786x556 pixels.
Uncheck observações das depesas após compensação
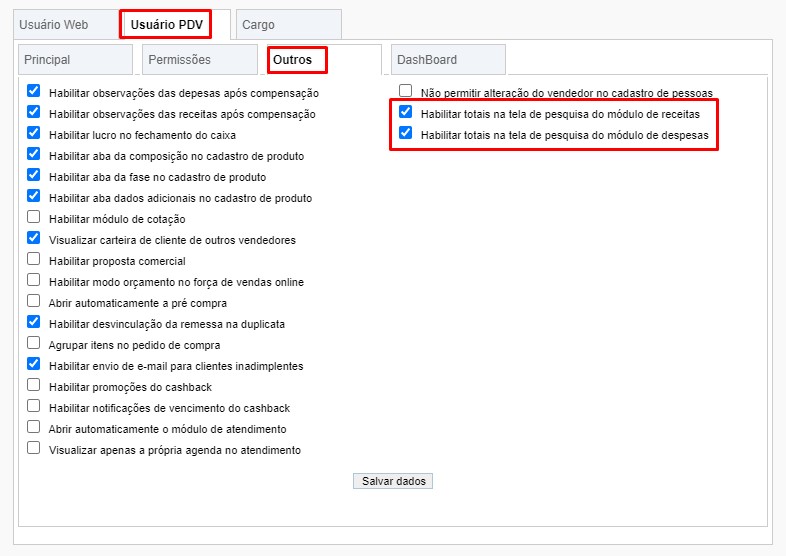34,91
